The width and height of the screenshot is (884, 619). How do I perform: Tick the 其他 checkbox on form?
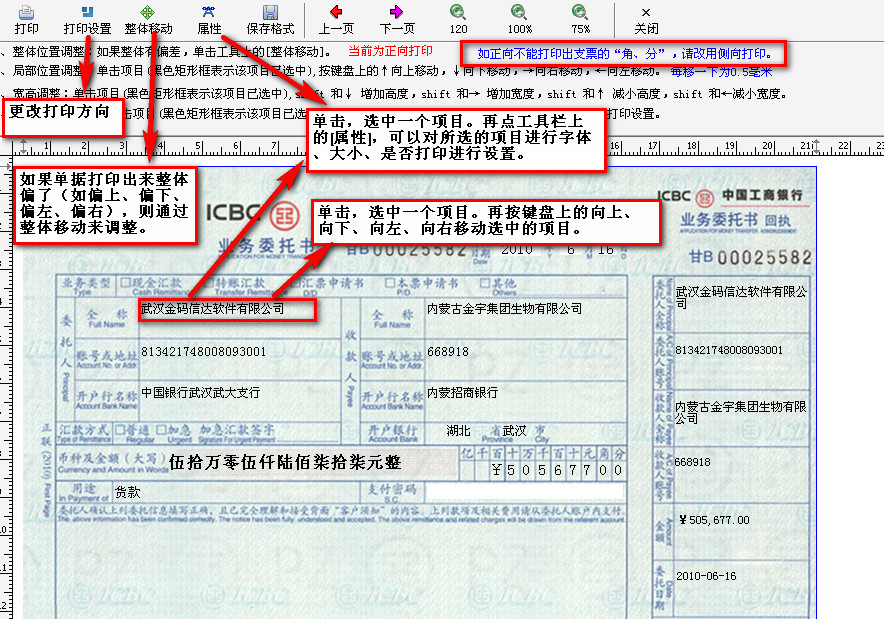click(485, 282)
